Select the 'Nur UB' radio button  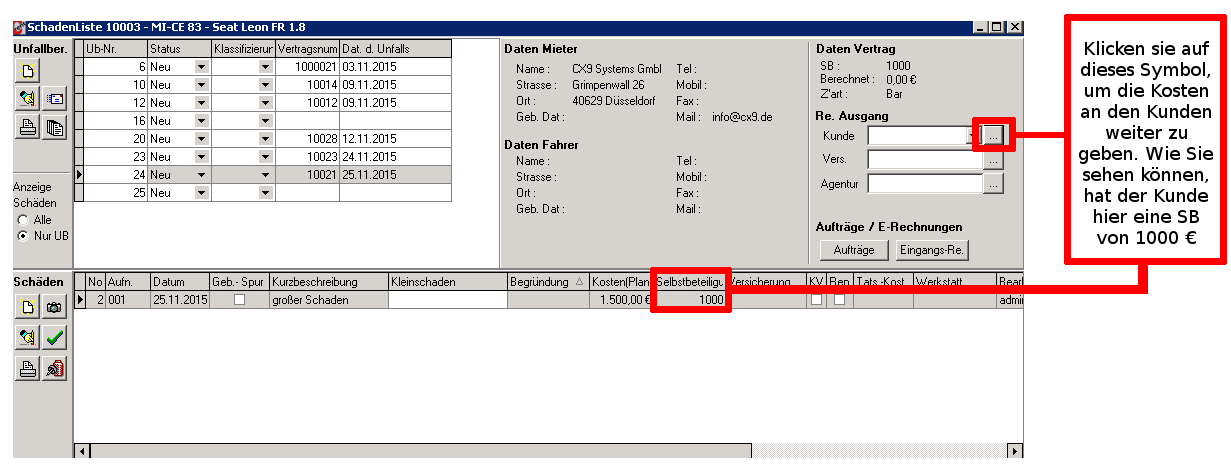23,235
